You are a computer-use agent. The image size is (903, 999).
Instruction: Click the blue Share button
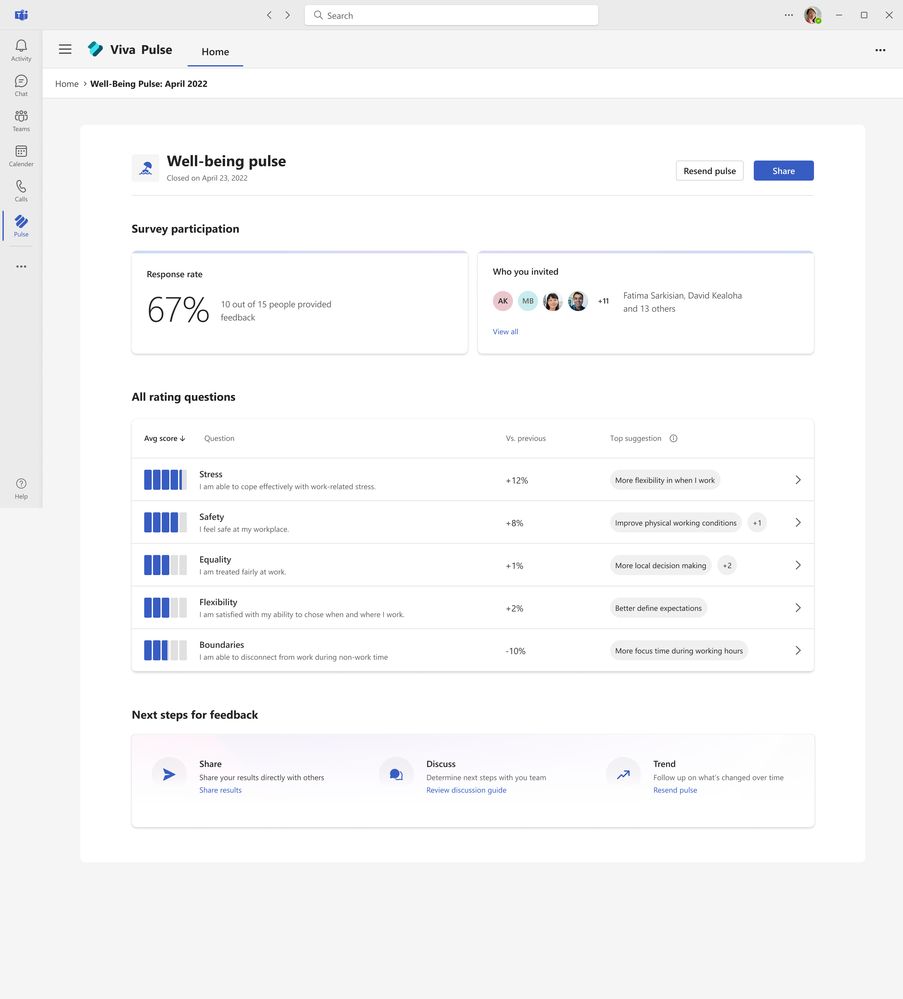(x=783, y=171)
